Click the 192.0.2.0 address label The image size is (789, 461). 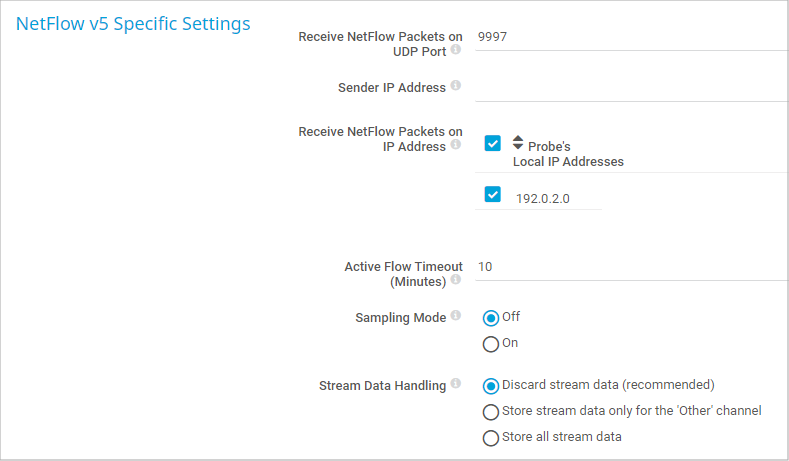(542, 198)
